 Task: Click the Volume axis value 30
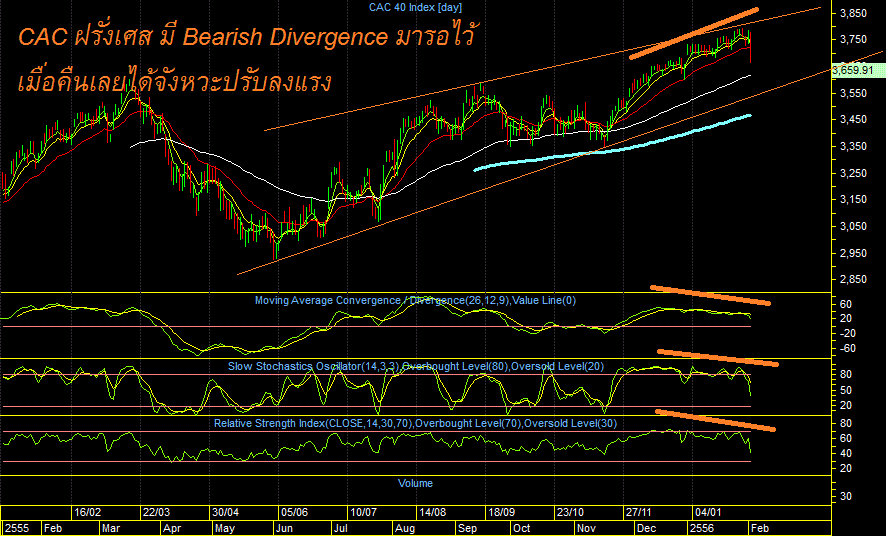coord(846,496)
